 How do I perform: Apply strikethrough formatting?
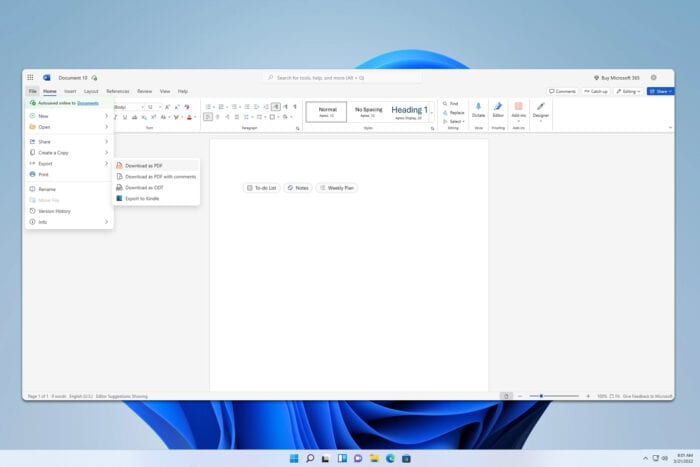coord(134,117)
